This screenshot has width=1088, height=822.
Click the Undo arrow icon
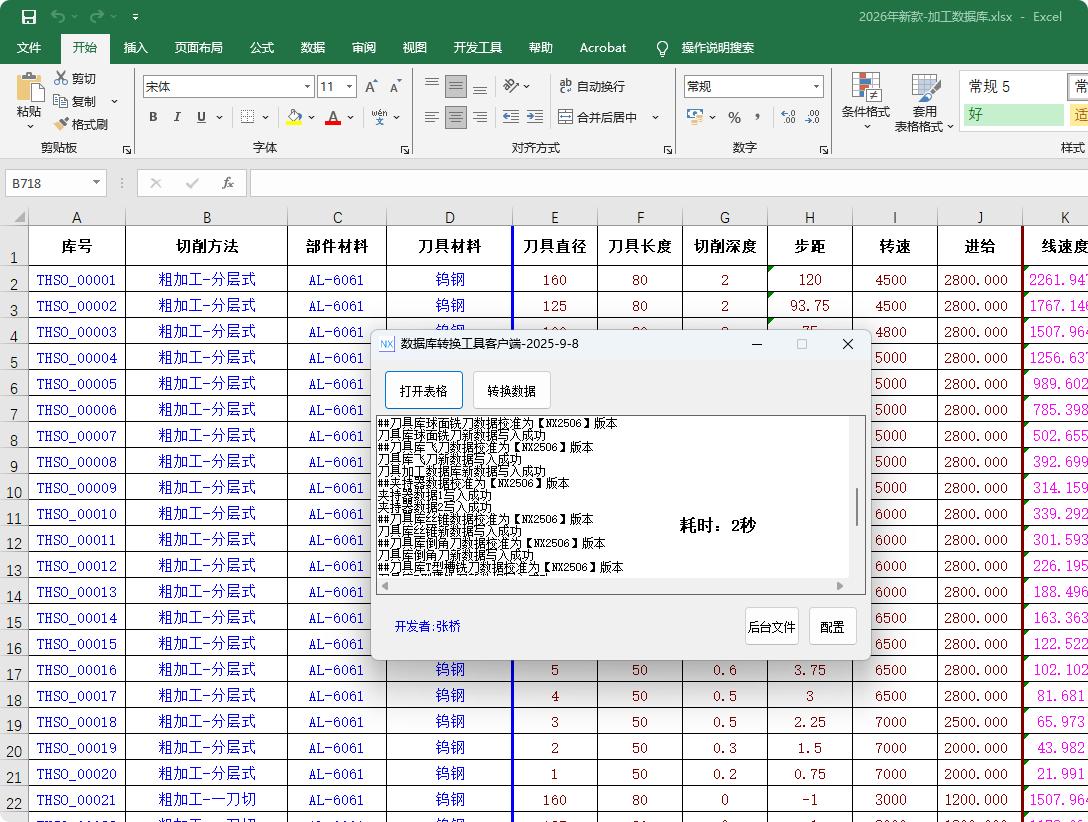(58, 17)
